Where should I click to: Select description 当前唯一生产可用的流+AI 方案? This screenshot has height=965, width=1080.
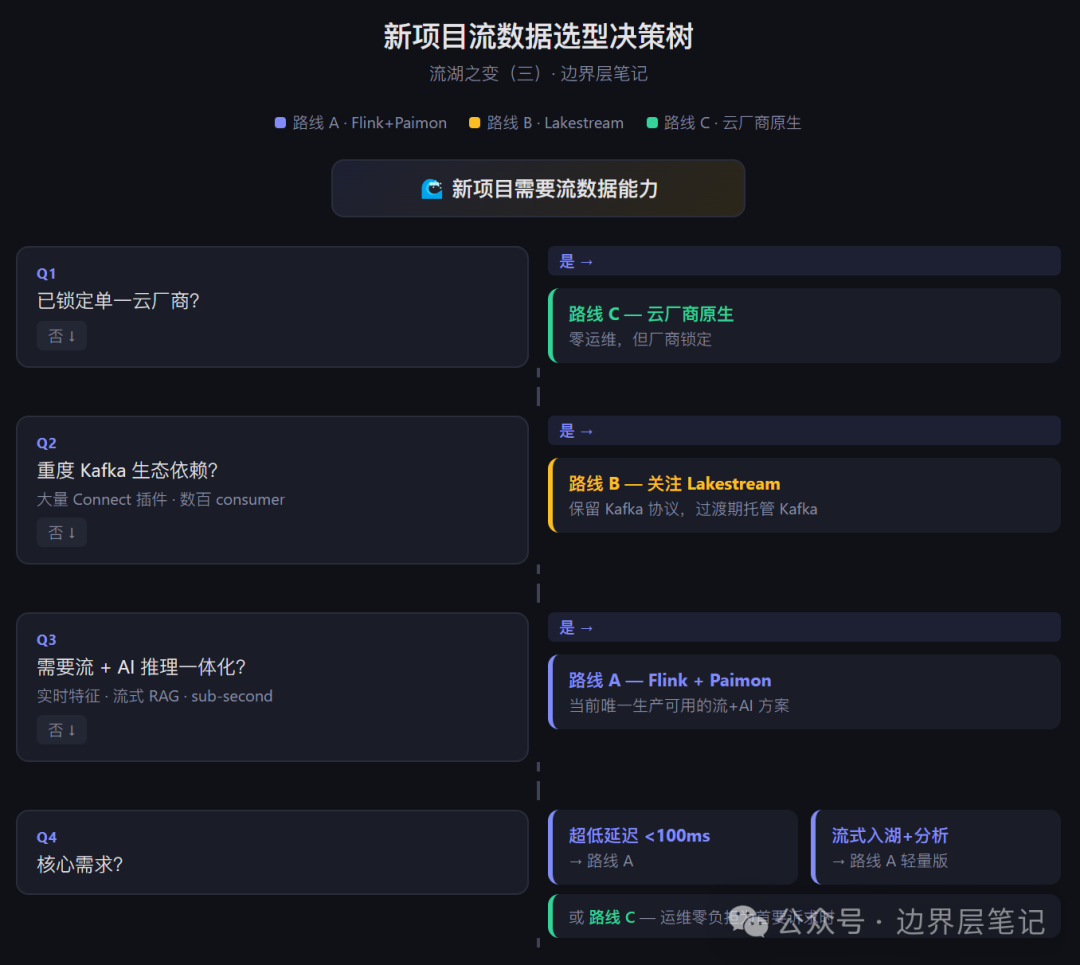click(x=678, y=705)
